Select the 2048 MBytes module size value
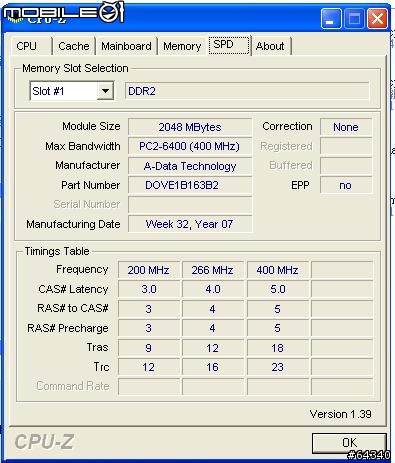The image size is (395, 463). [190, 127]
